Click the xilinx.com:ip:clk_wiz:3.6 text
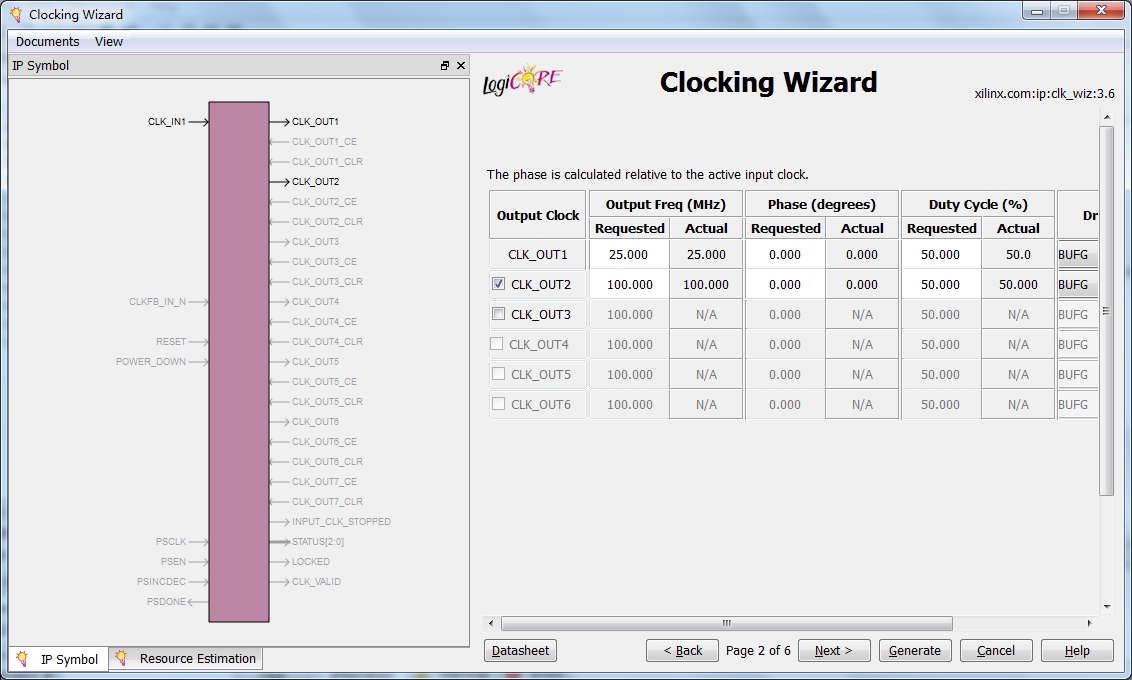Image resolution: width=1132 pixels, height=680 pixels. click(1044, 93)
